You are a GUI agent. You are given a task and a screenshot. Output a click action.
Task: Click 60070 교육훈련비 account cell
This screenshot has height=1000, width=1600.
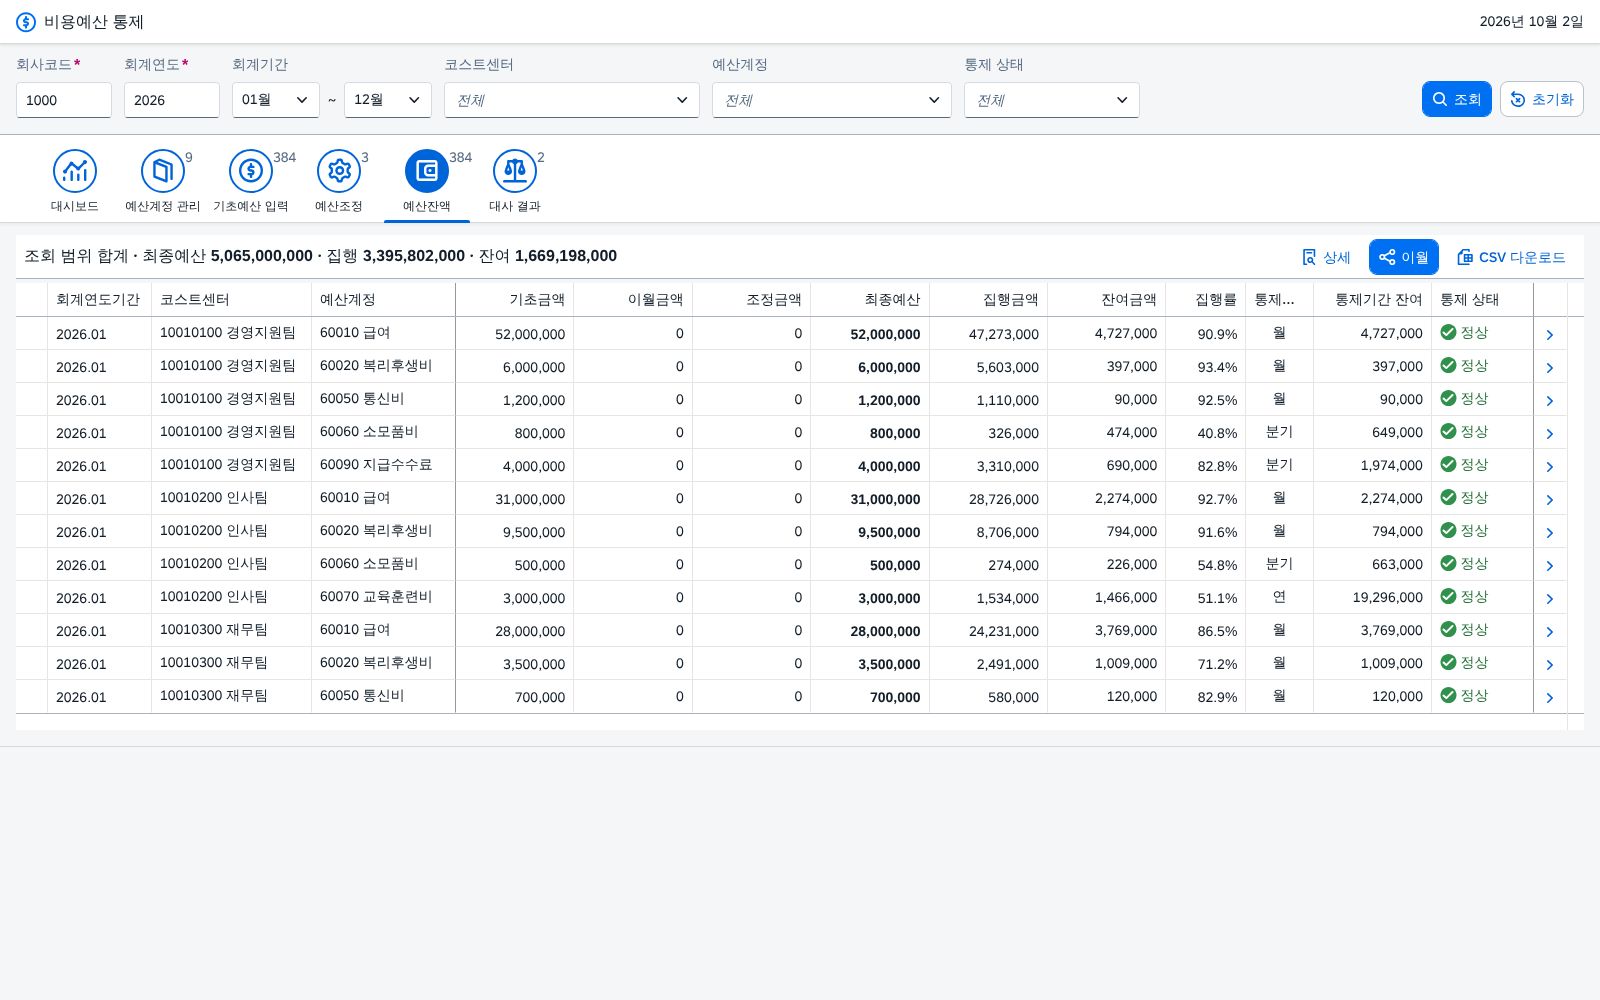point(384,597)
